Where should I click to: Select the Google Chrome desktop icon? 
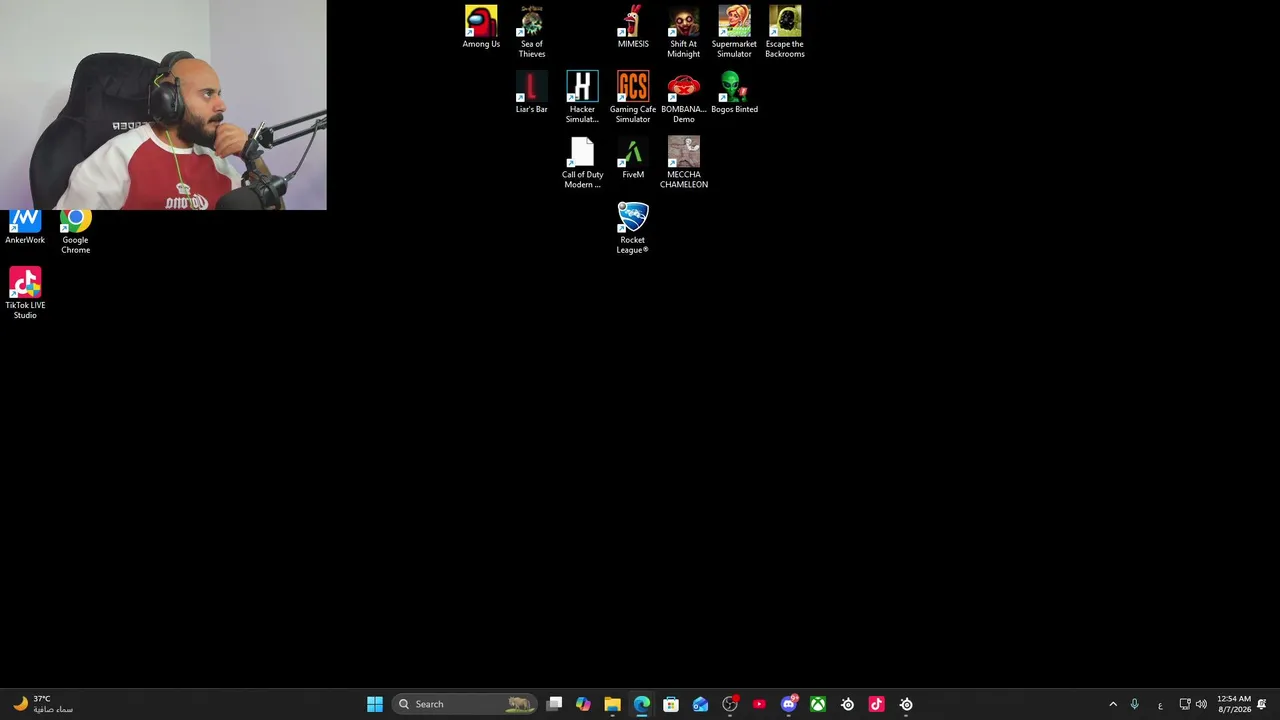tap(76, 231)
